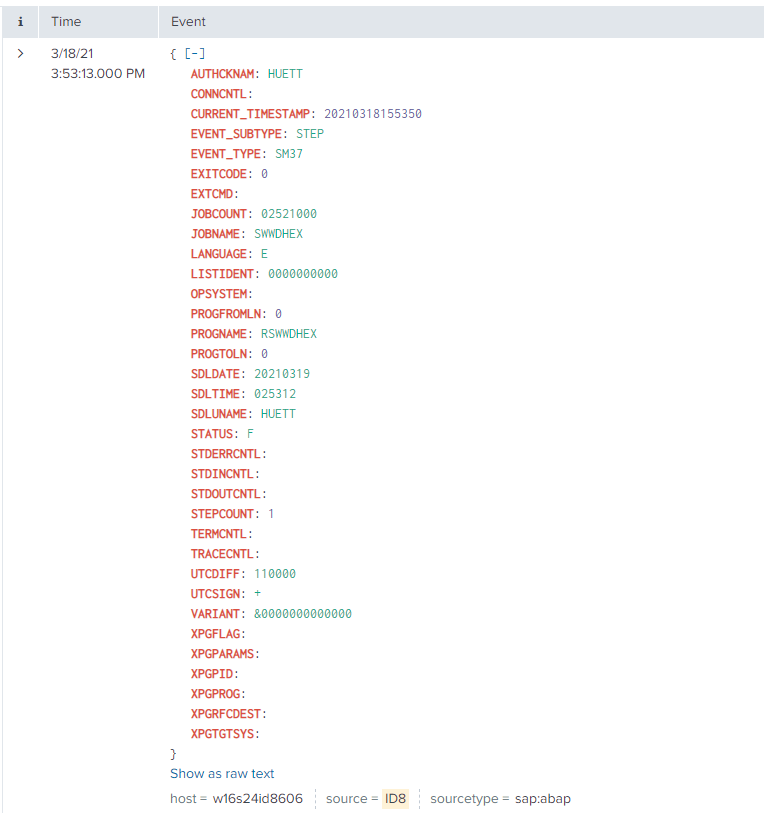Select host value w16s24id8606
Image resolution: width=764 pixels, height=813 pixels.
(x=257, y=799)
